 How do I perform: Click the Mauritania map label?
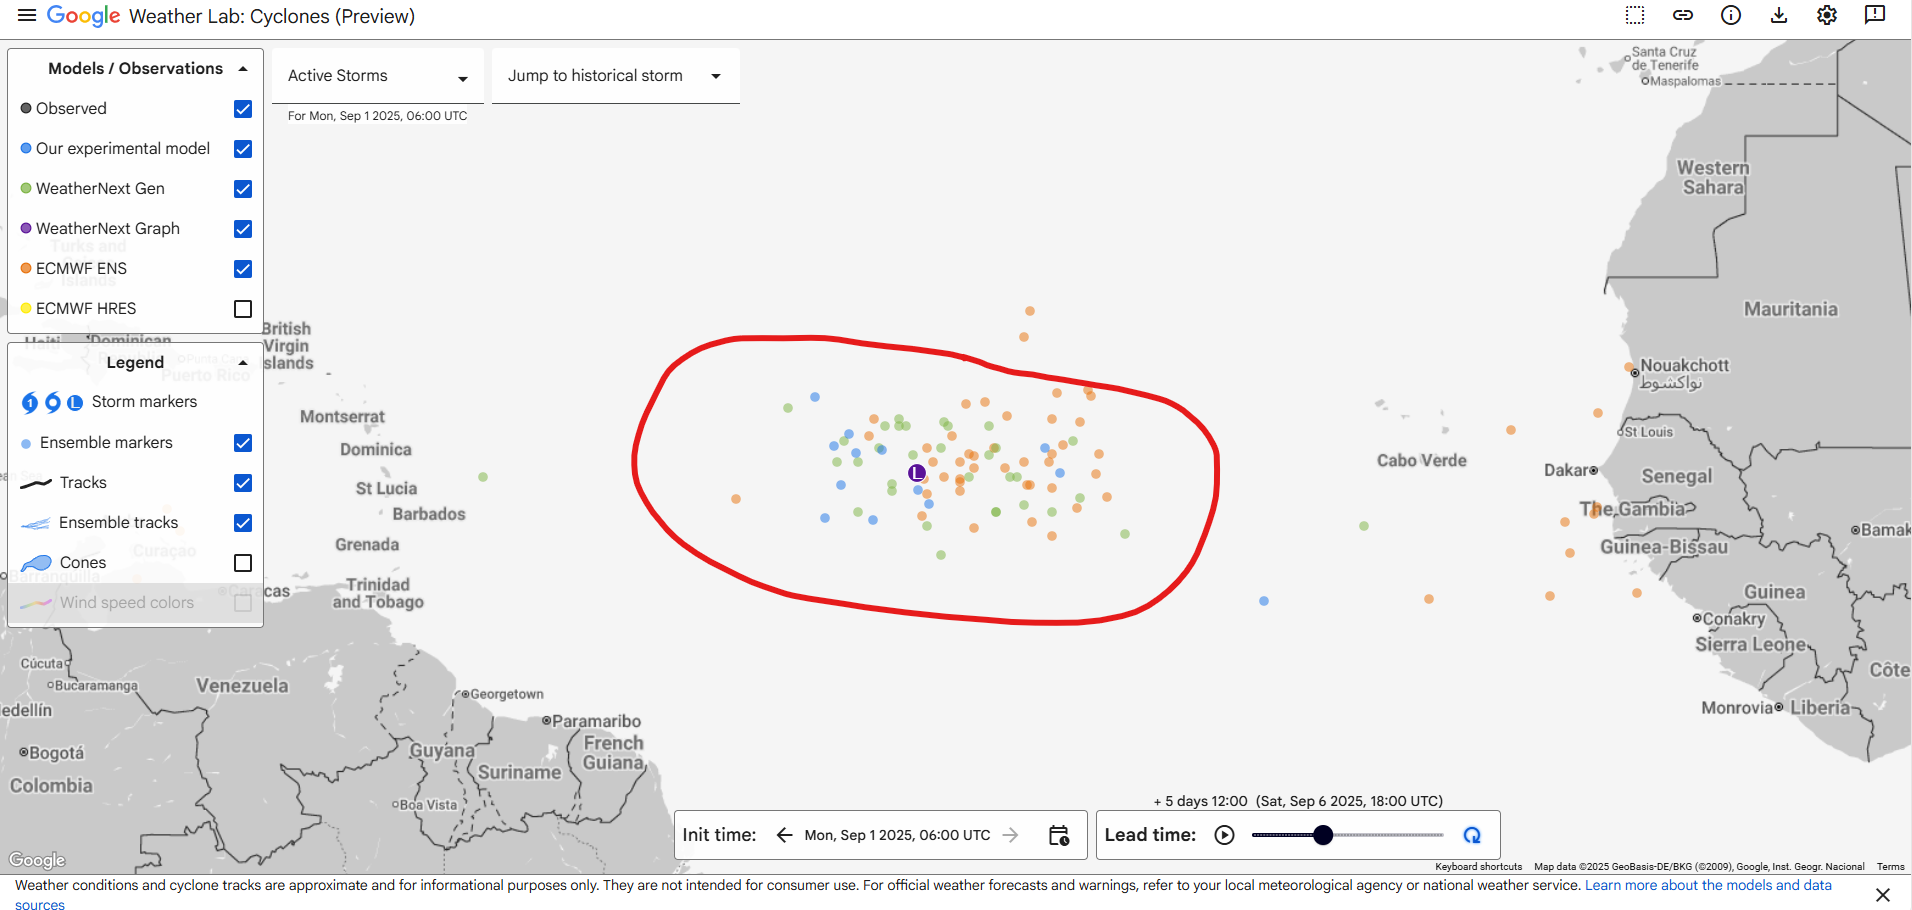click(x=1791, y=309)
